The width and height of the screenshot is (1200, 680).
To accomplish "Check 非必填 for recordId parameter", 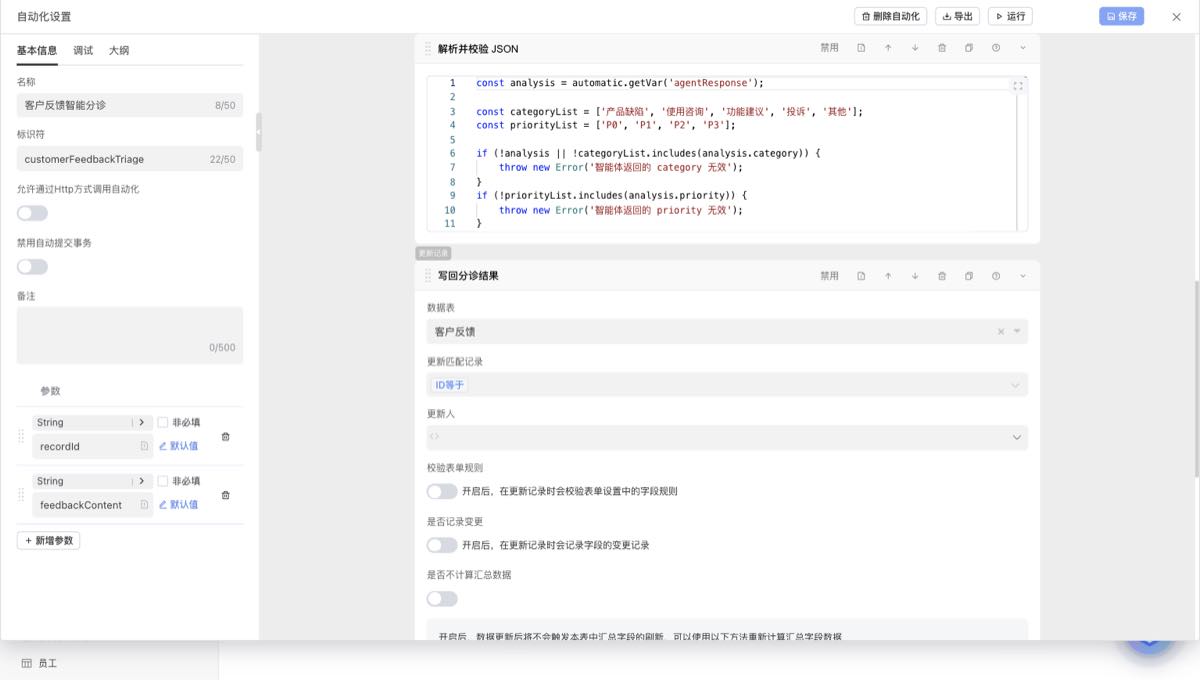I will [x=163, y=422].
